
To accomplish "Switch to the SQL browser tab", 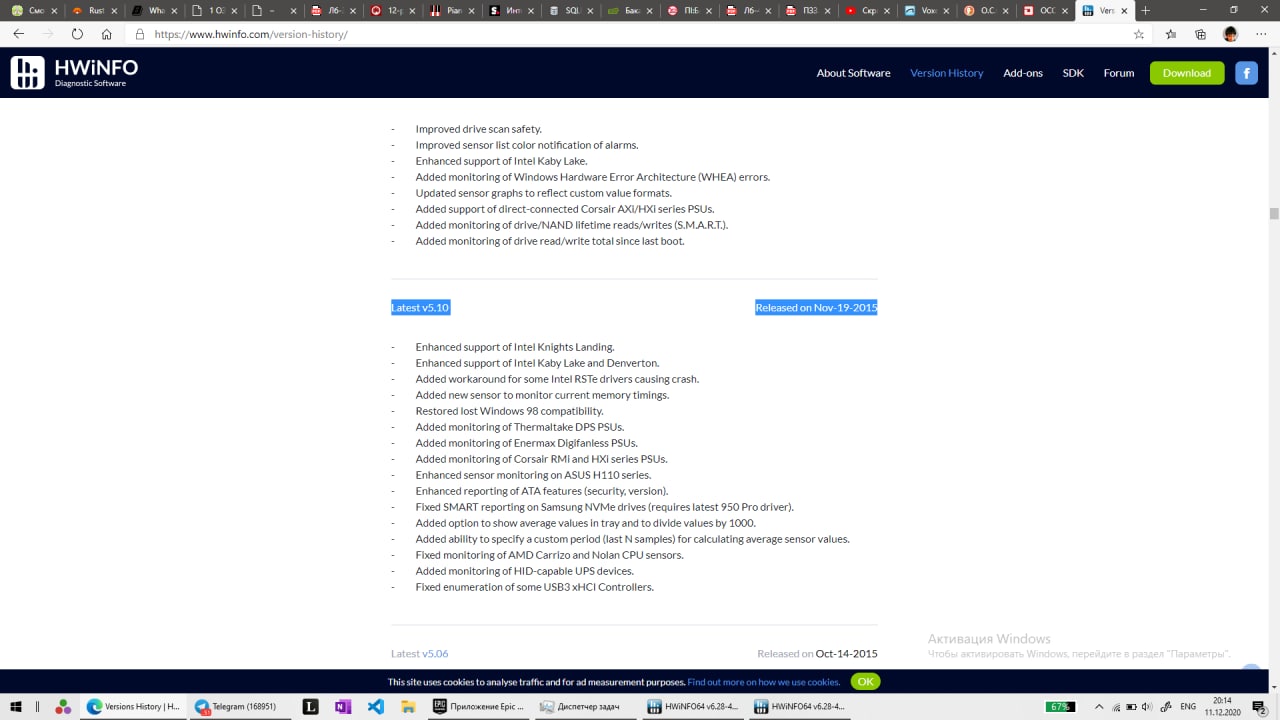I will pyautogui.click(x=570, y=11).
